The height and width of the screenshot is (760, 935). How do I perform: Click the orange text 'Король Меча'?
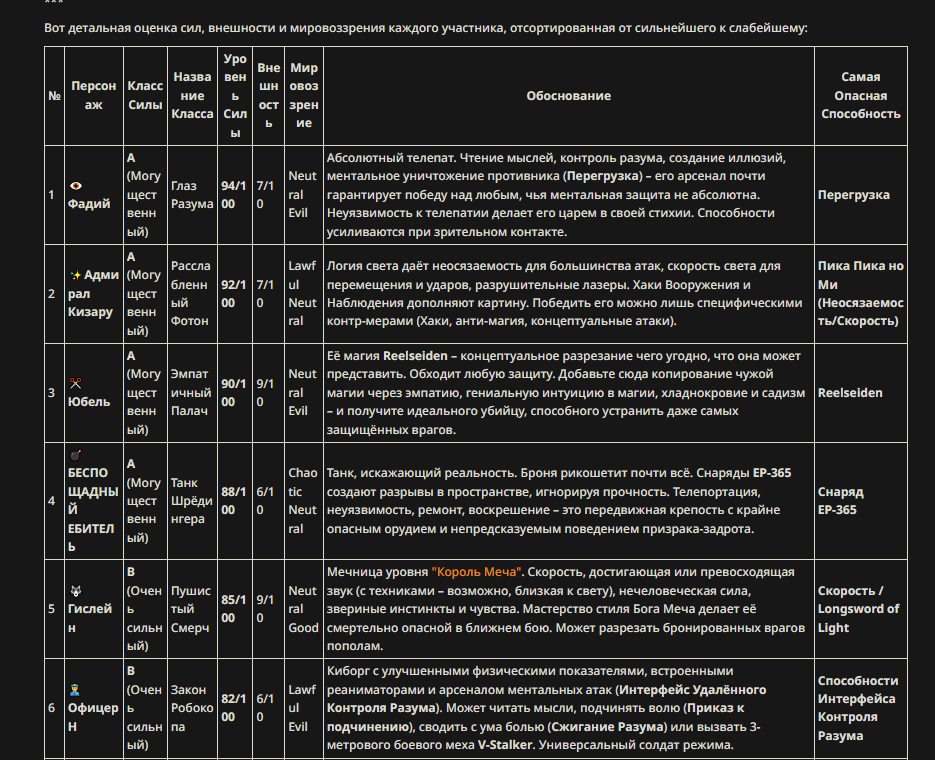click(476, 572)
